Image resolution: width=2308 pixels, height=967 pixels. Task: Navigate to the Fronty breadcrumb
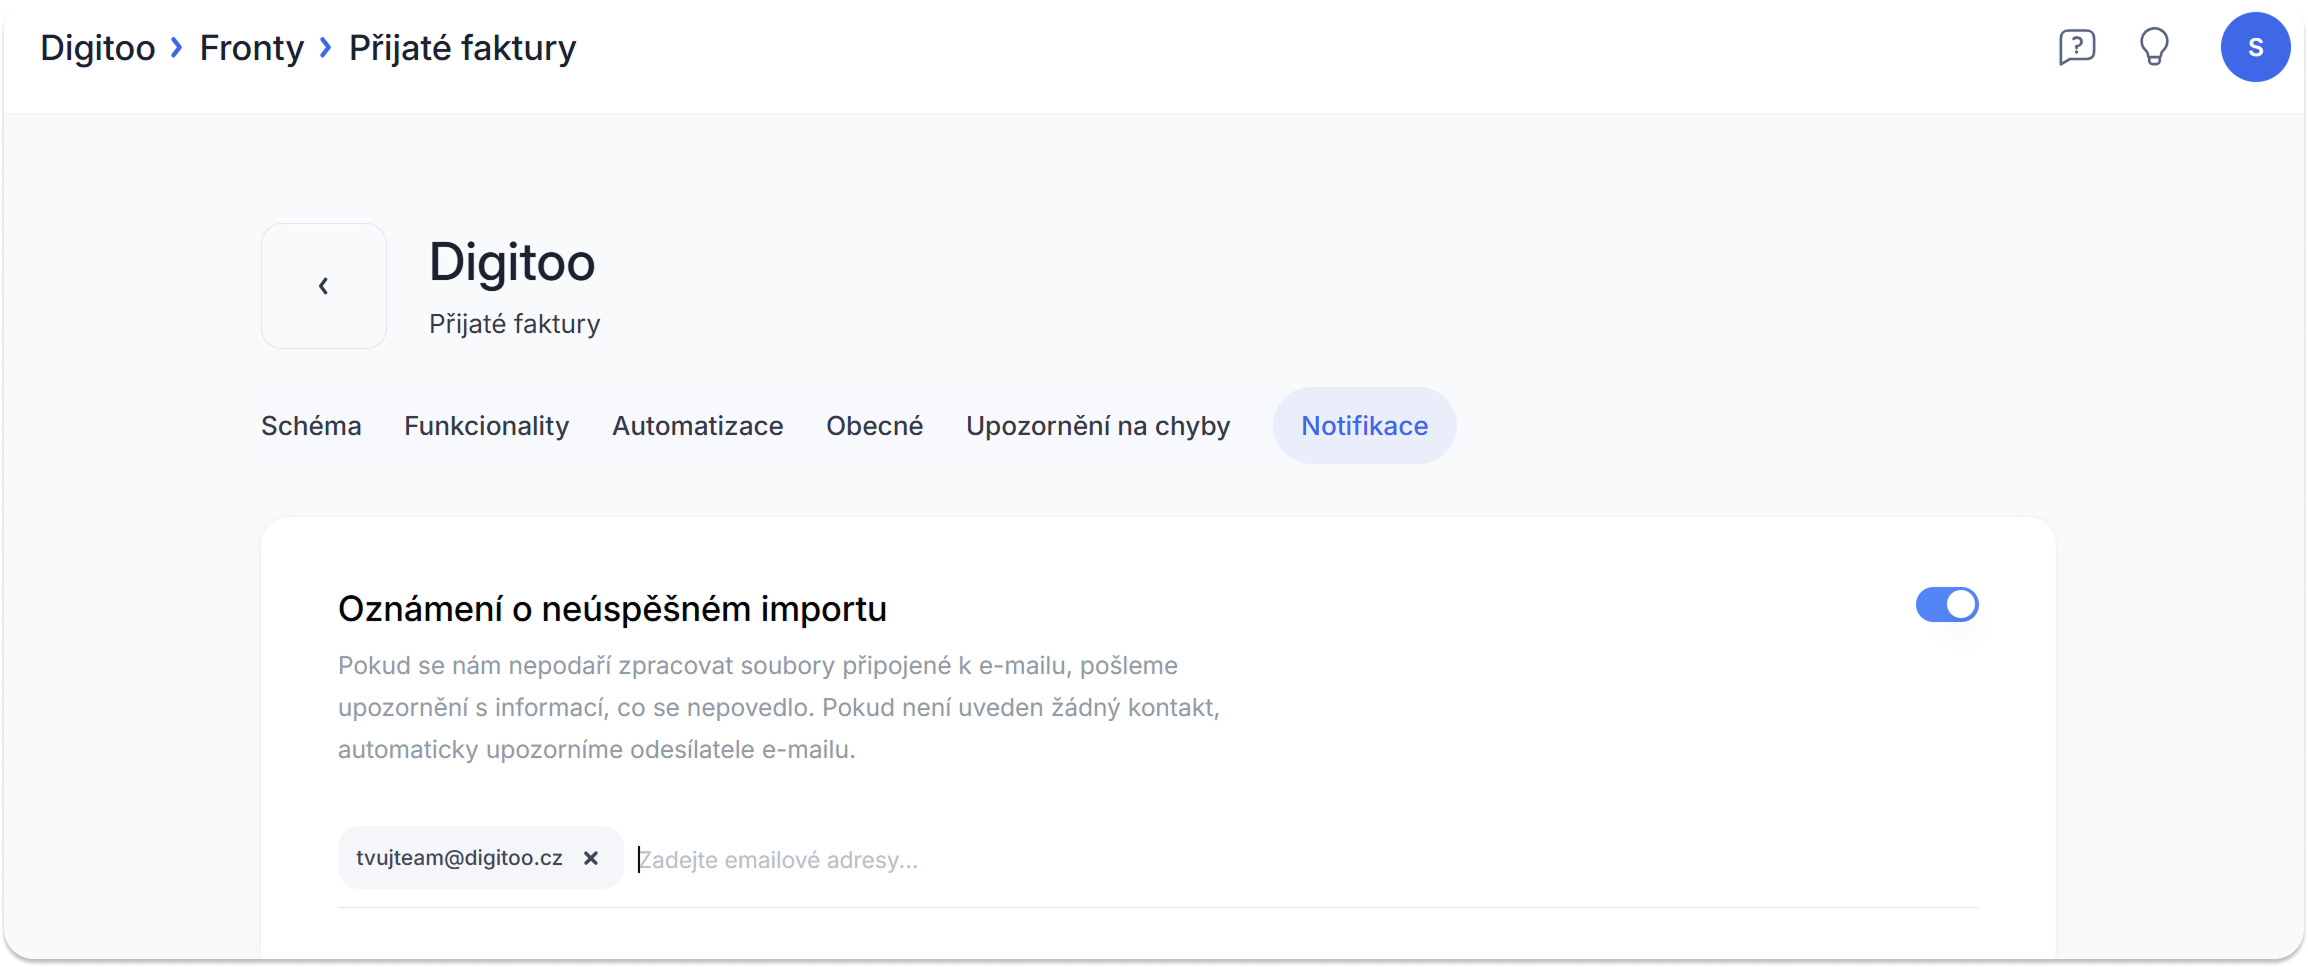[252, 48]
